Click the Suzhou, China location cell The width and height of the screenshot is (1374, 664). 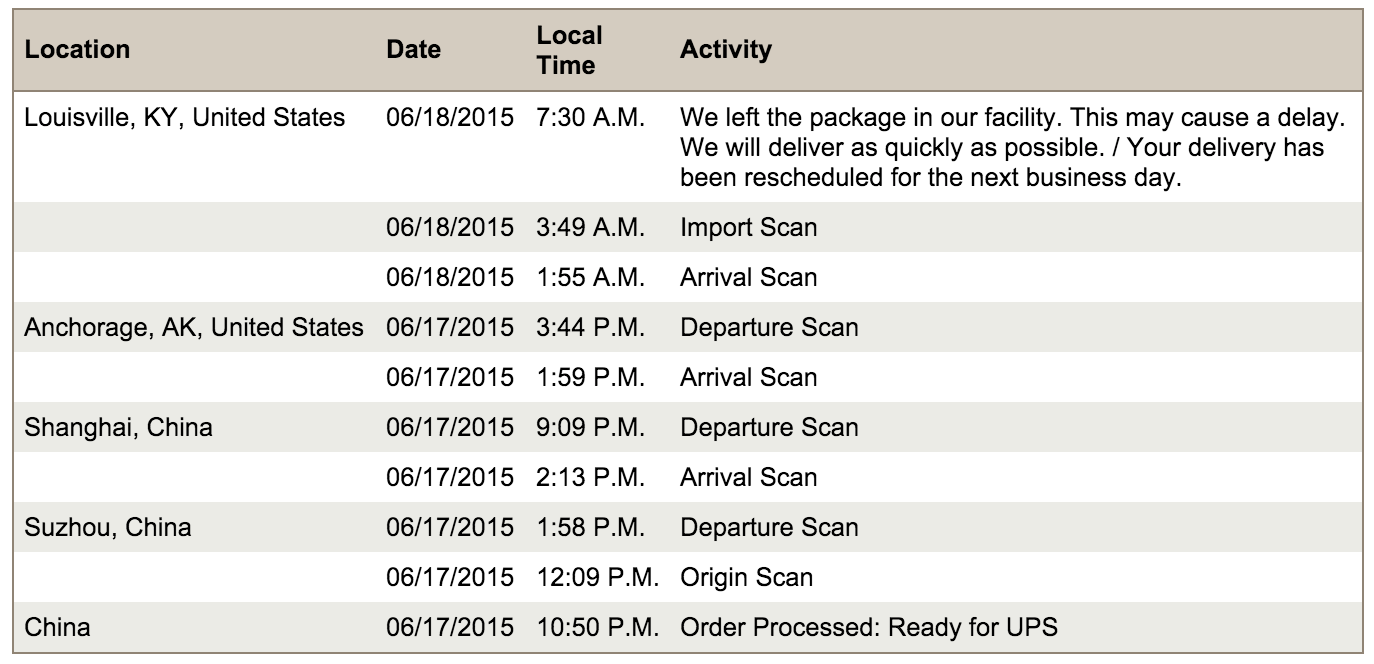(108, 527)
